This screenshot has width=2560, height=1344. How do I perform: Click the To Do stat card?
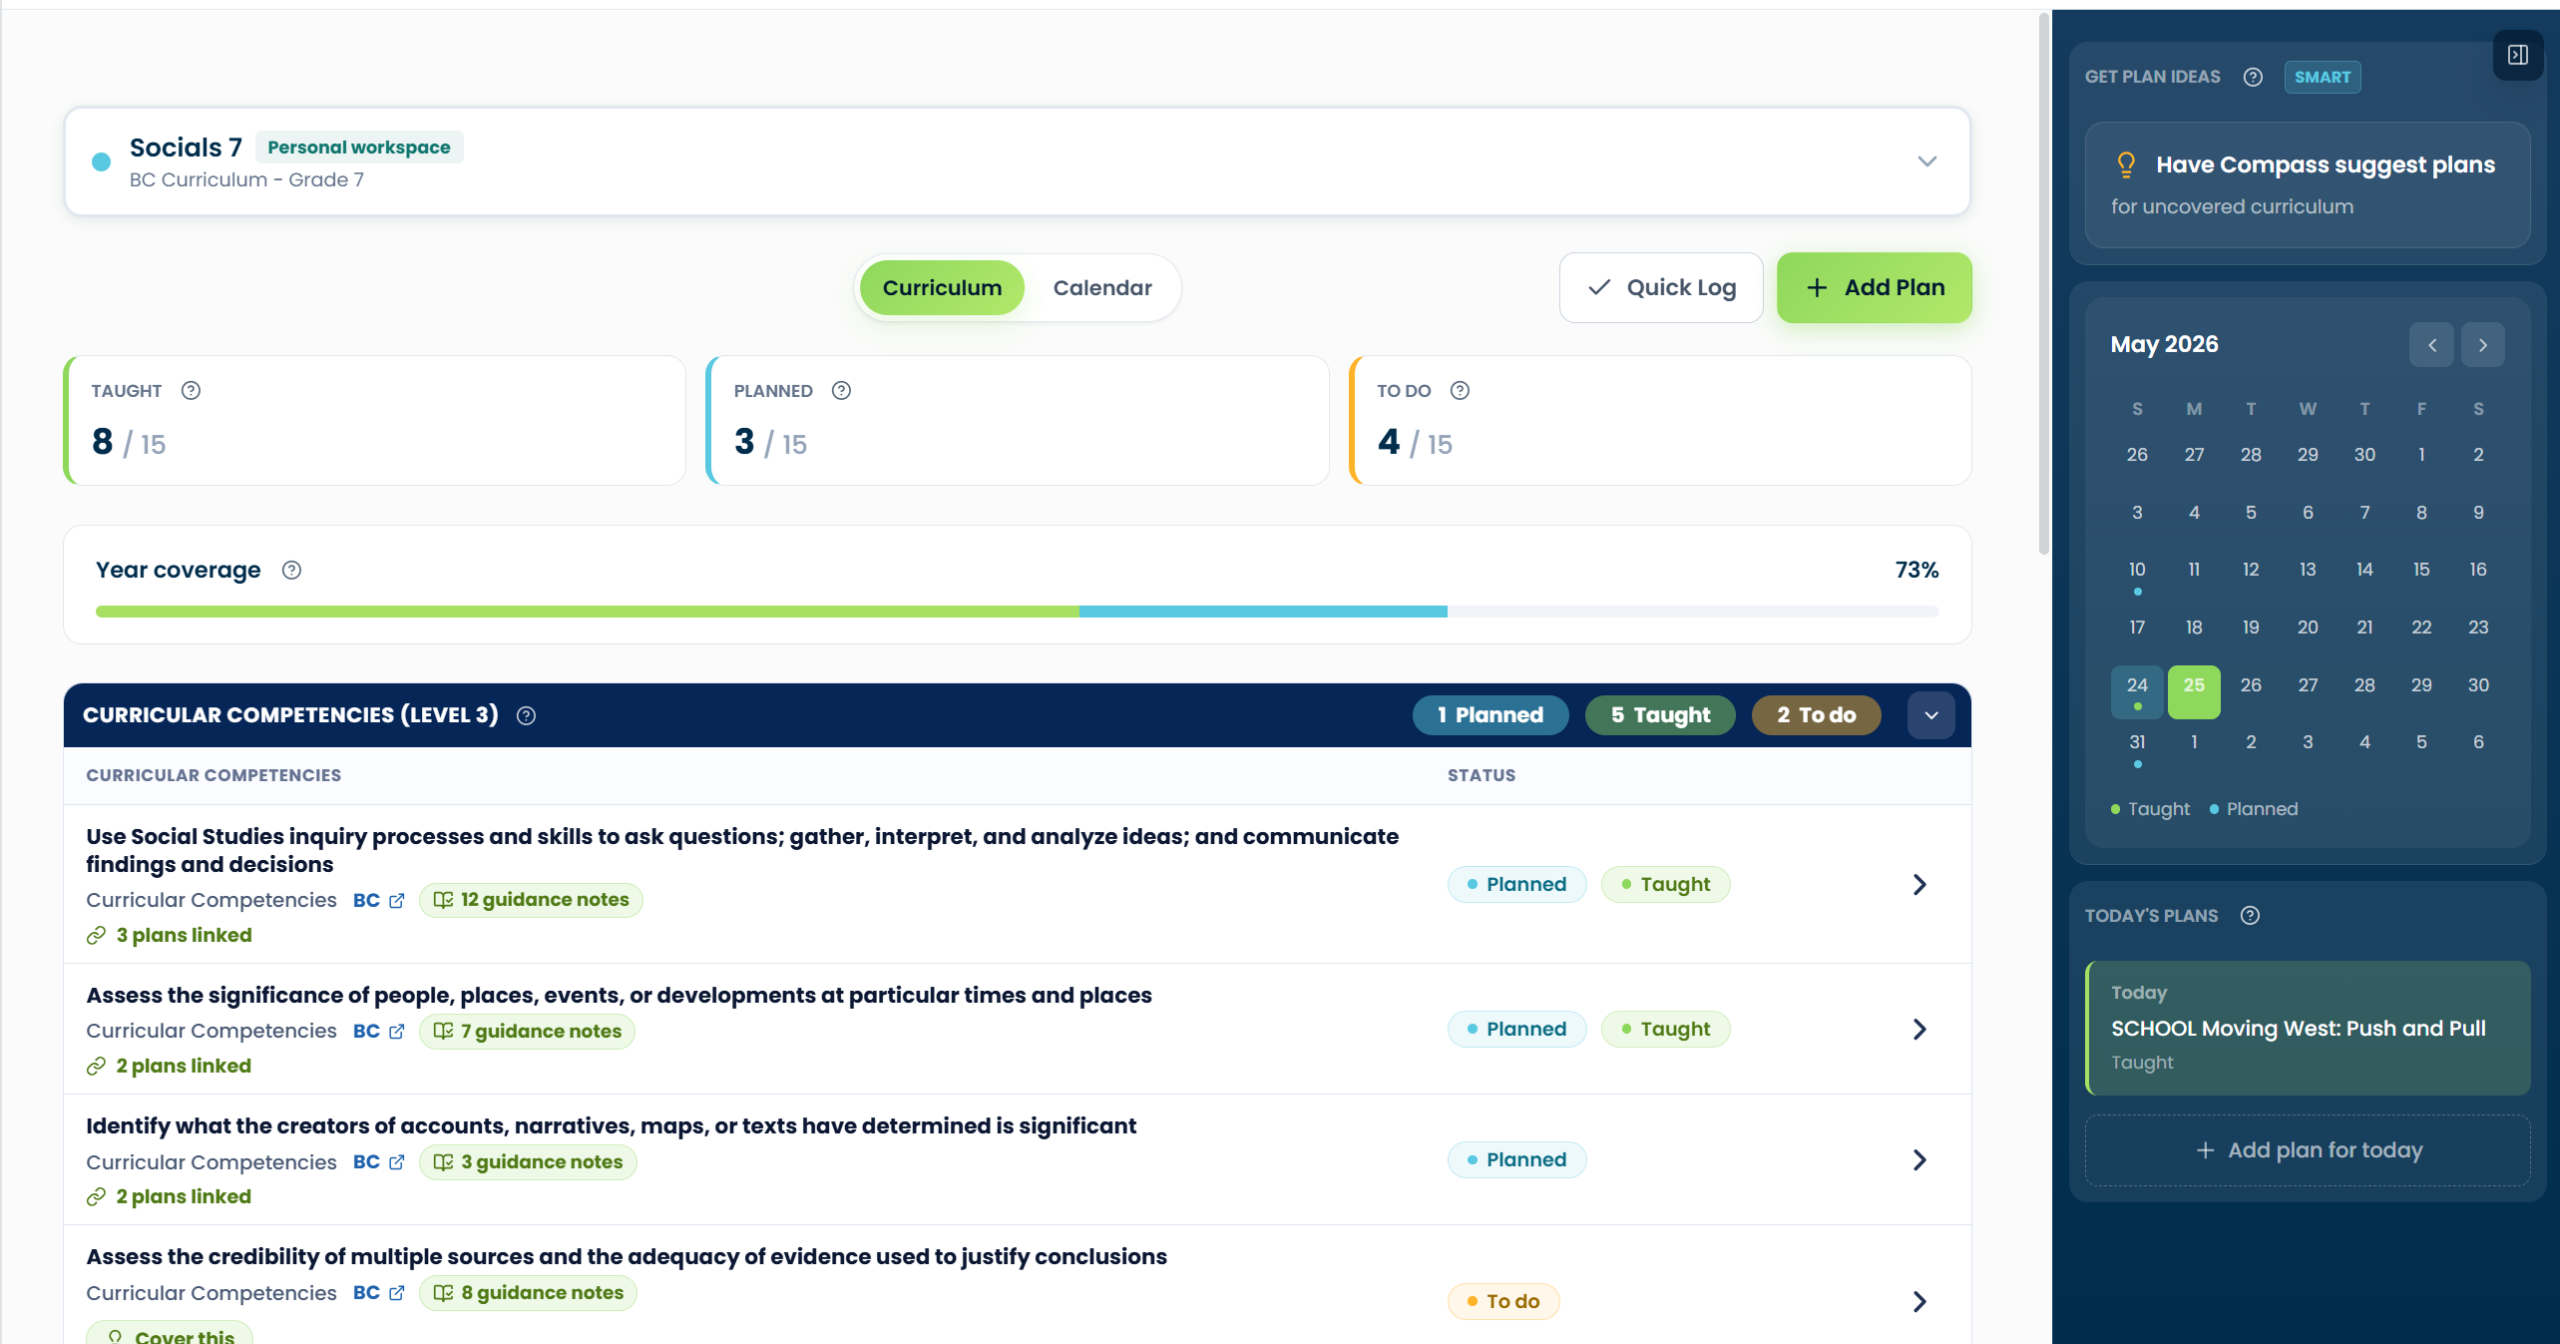[1660, 421]
